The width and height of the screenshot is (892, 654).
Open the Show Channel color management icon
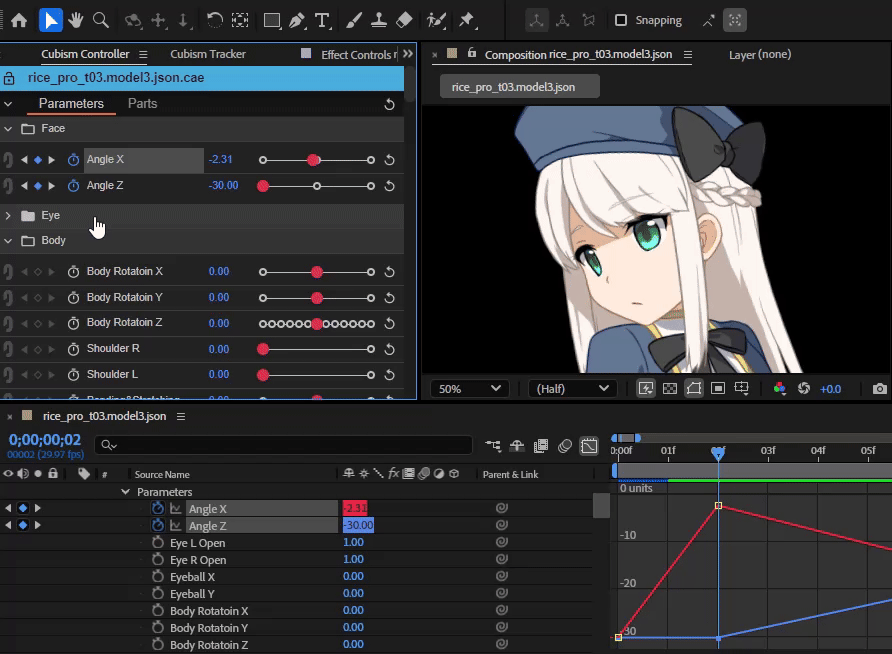tap(779, 389)
